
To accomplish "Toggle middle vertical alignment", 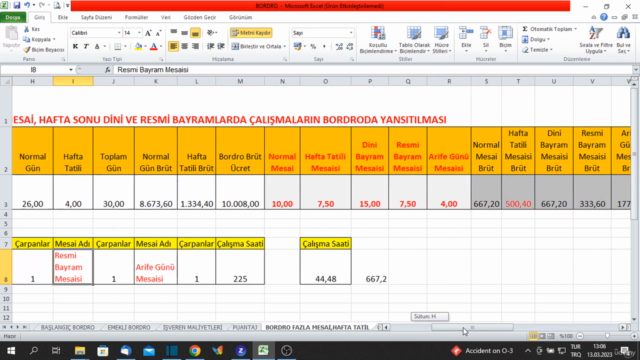I will tap(184, 33).
